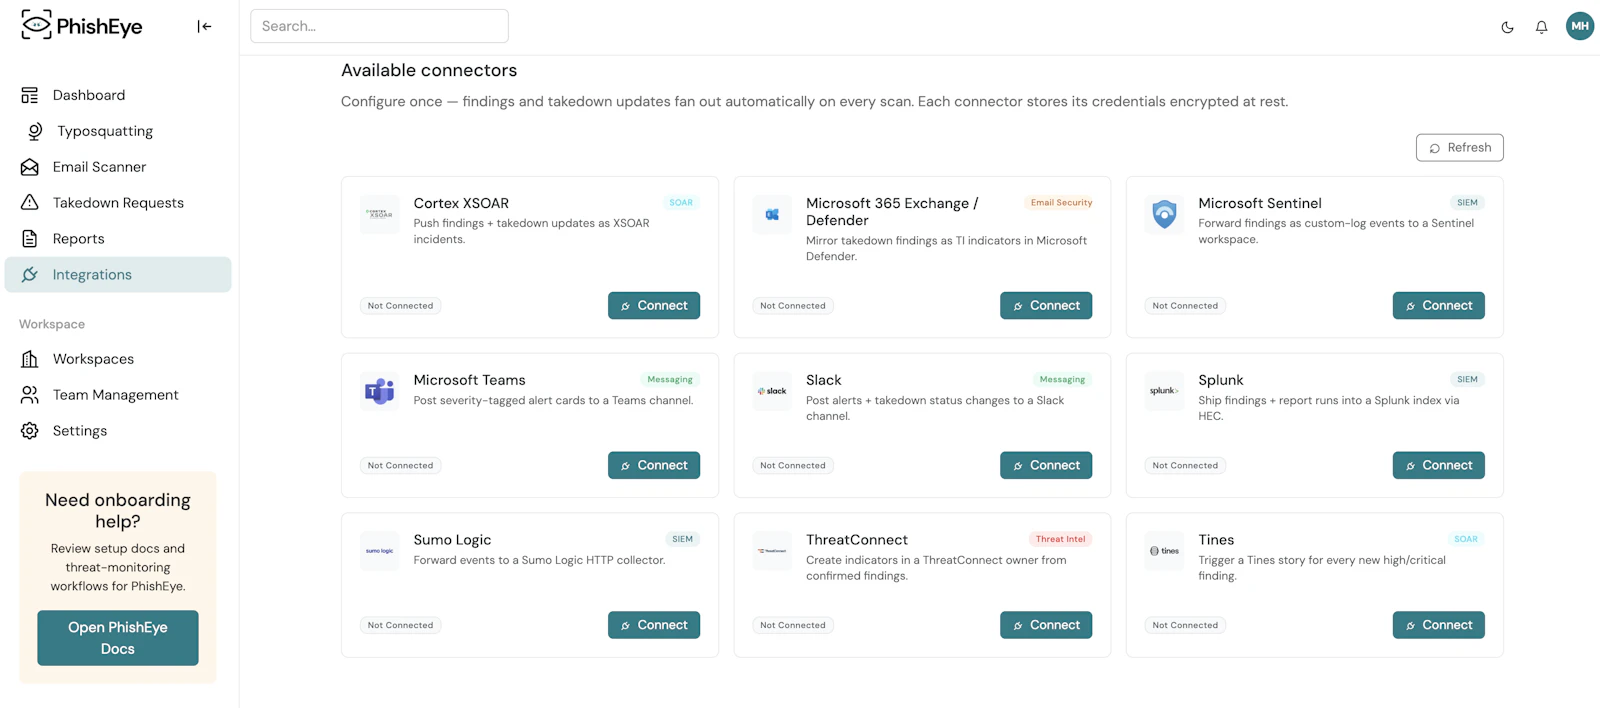The image size is (1600, 708).
Task: Click the Settings gear icon
Action: 30,431
